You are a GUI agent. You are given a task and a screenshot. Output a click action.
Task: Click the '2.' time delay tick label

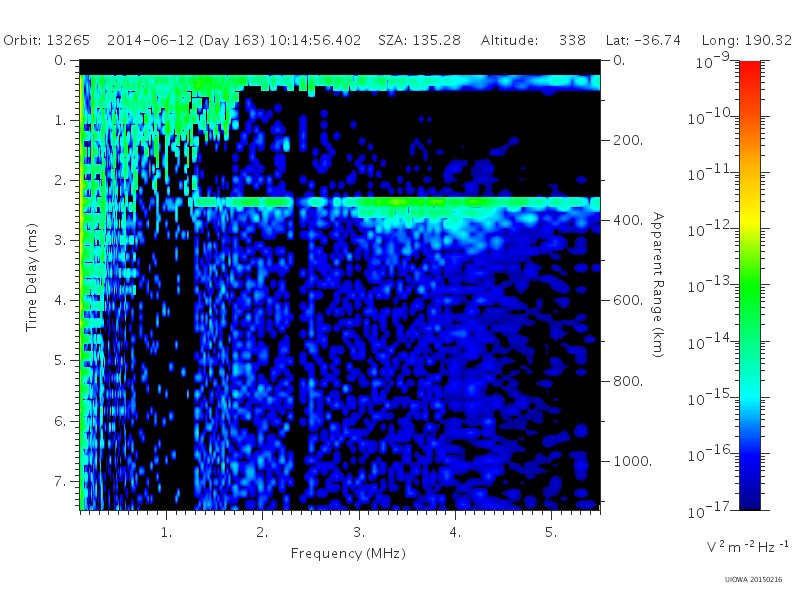tap(61, 181)
